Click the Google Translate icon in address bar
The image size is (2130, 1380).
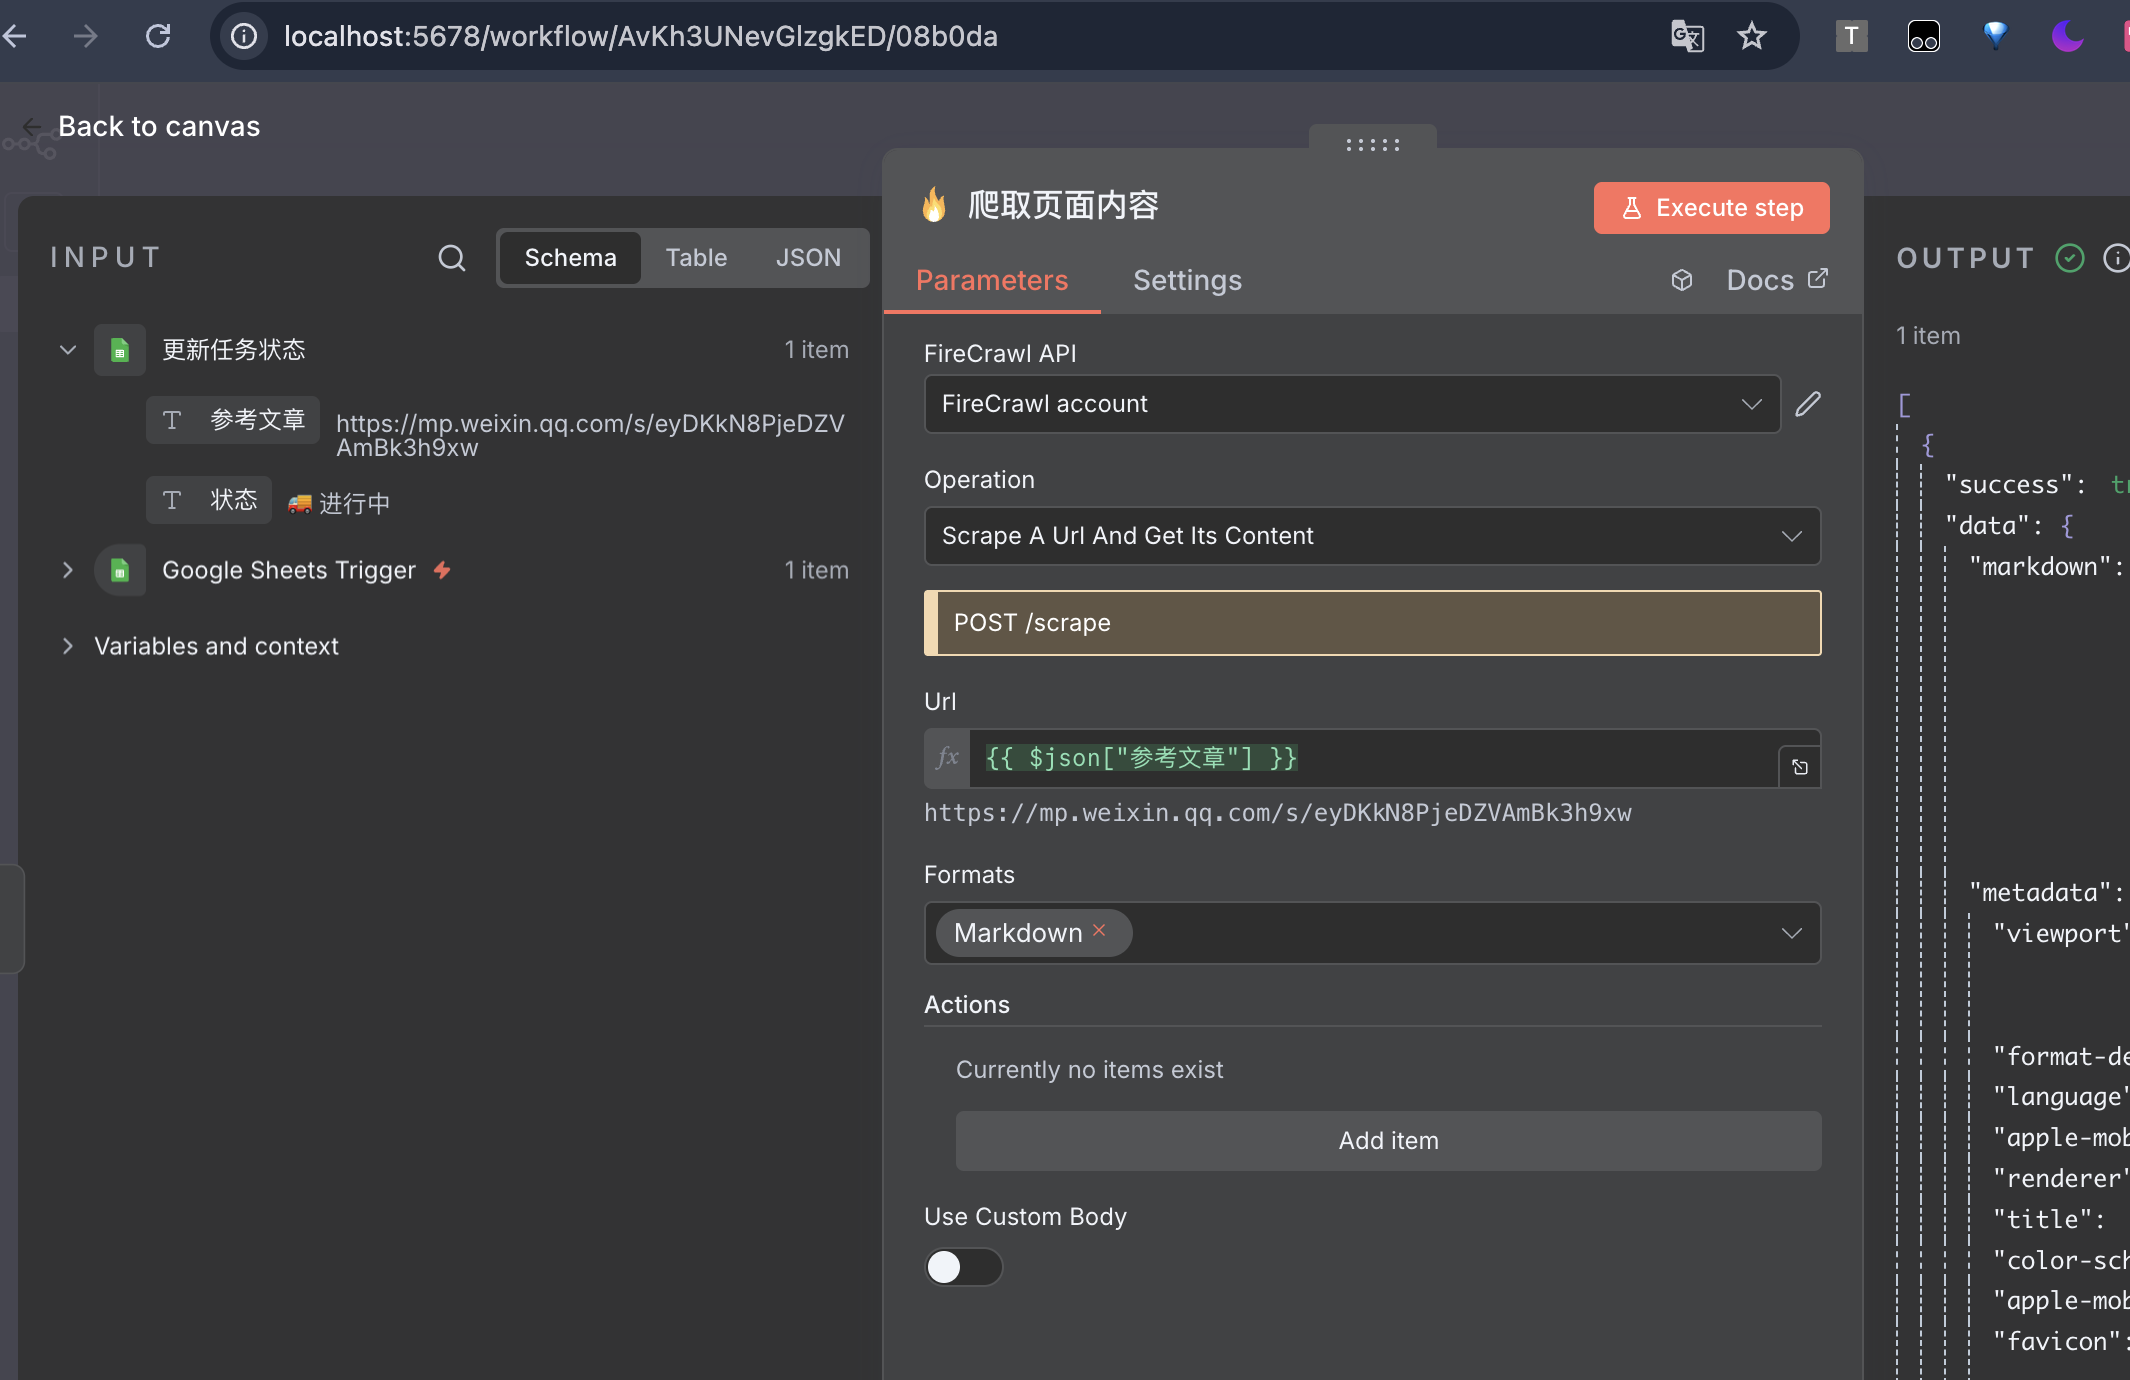1687,37
